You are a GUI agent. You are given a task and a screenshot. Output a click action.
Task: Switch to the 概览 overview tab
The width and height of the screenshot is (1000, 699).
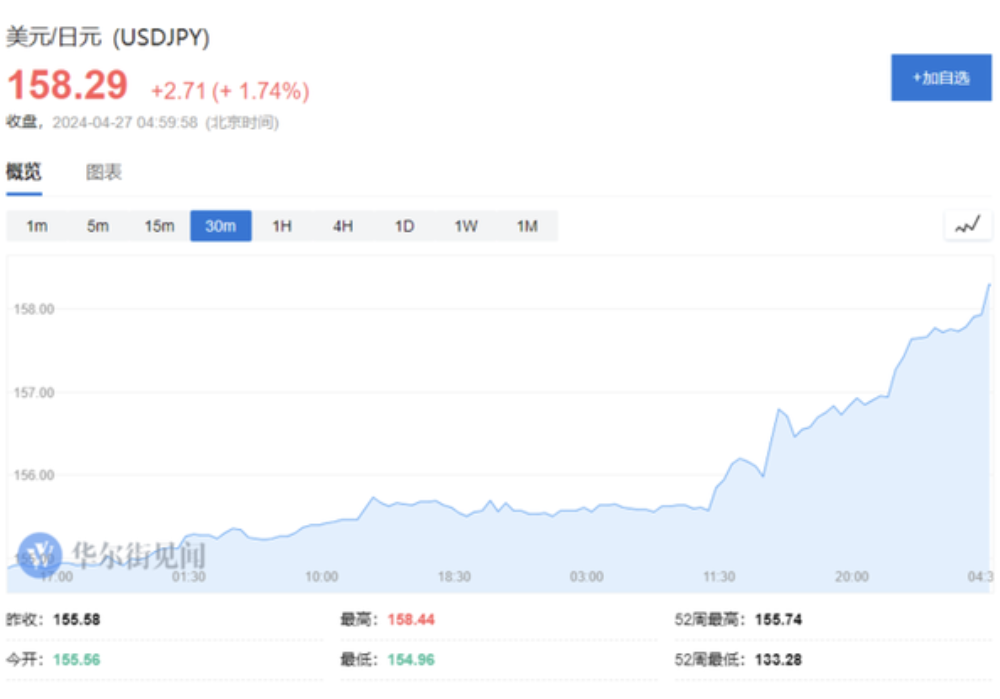pos(24,172)
